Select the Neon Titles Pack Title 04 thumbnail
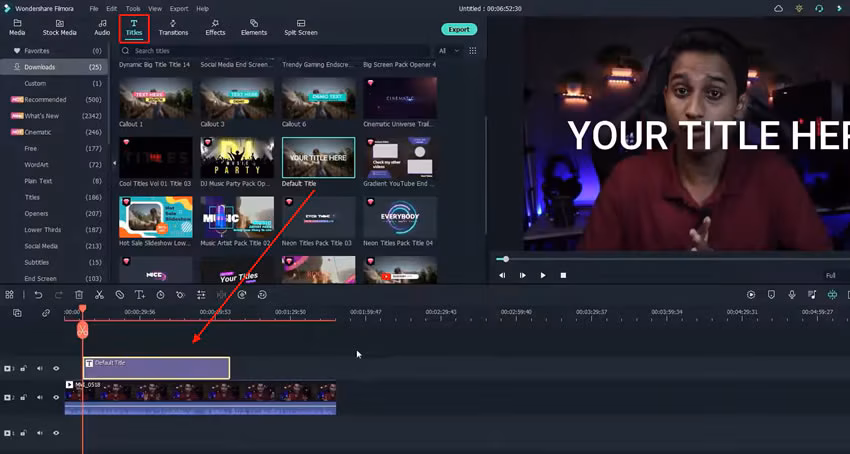 click(x=400, y=217)
